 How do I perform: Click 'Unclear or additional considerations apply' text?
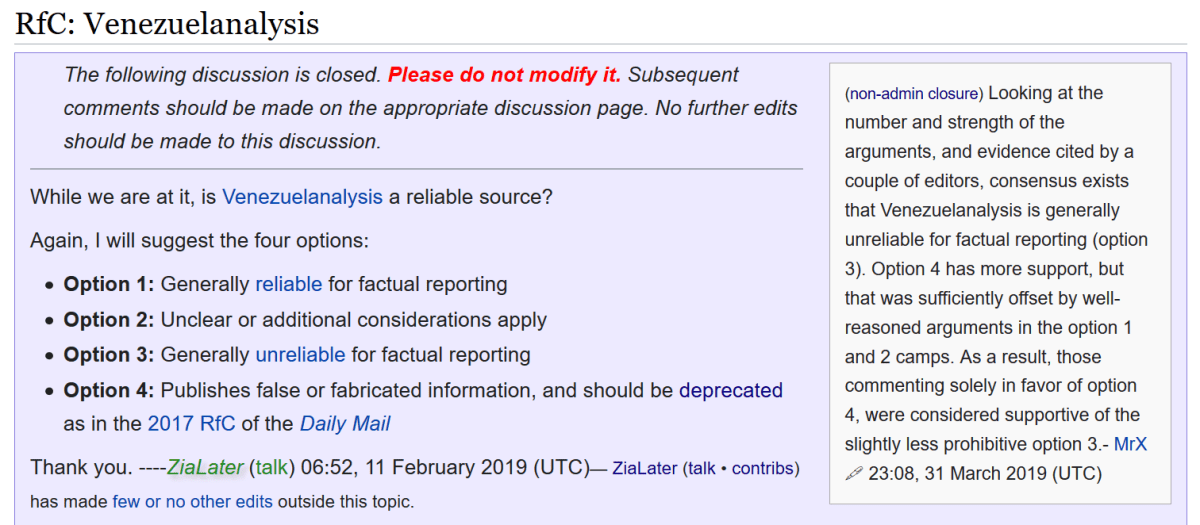[354, 320]
